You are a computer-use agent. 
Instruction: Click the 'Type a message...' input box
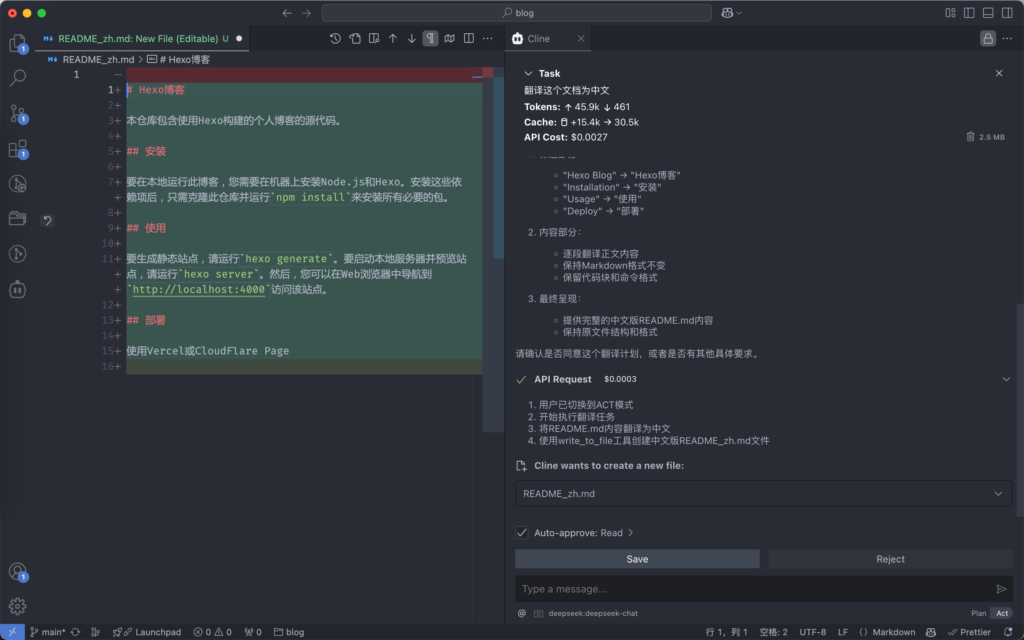[756, 589]
